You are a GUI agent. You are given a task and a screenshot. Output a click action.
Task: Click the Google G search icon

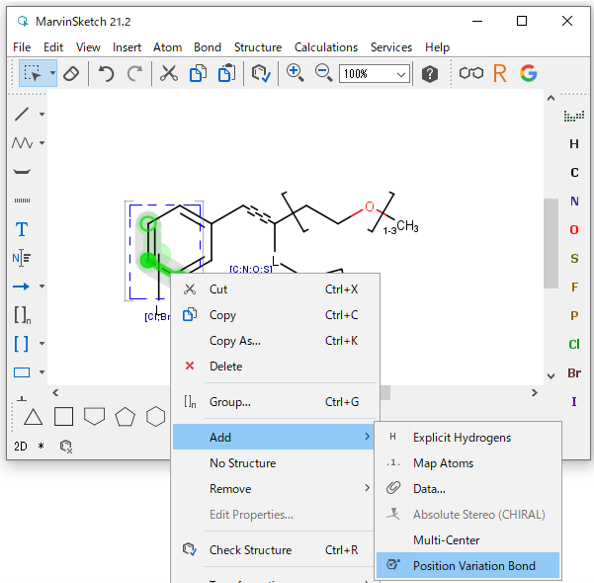pos(528,73)
